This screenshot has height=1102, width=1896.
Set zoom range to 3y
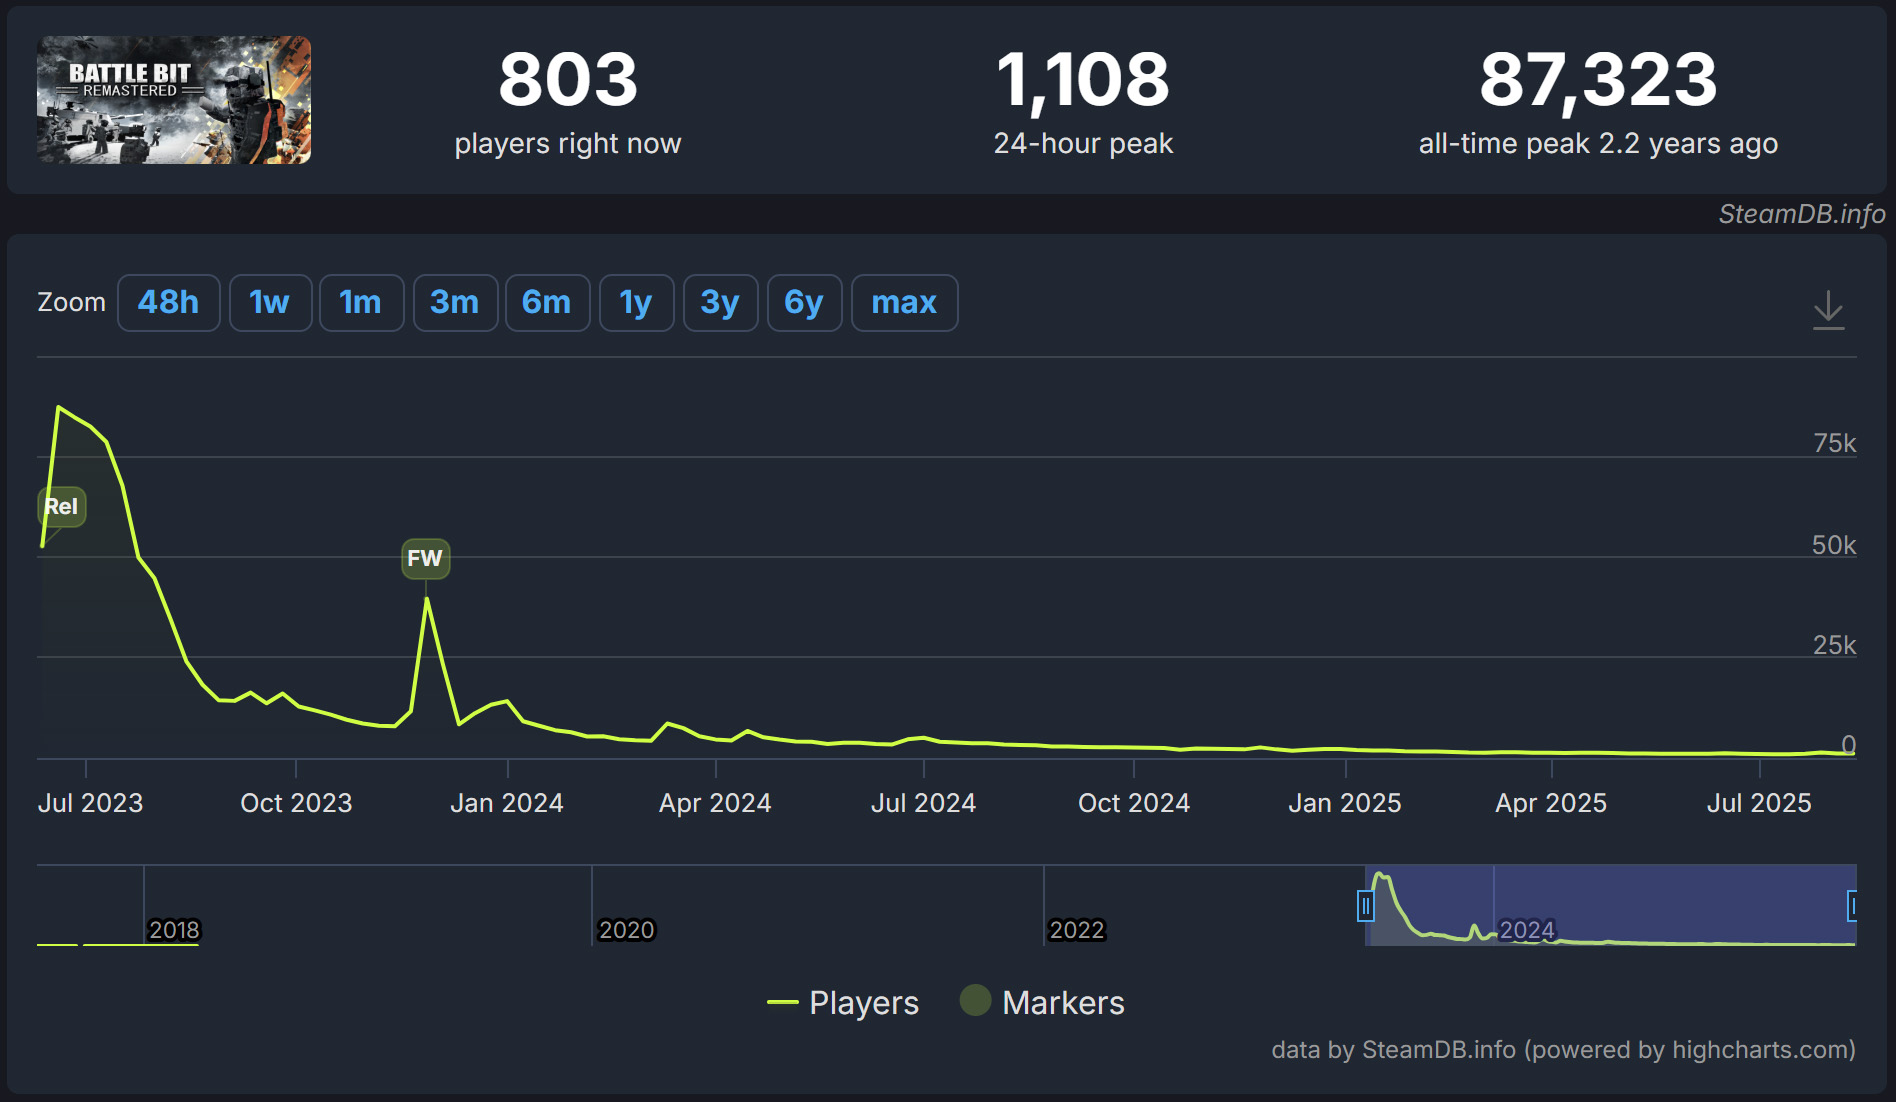click(720, 302)
